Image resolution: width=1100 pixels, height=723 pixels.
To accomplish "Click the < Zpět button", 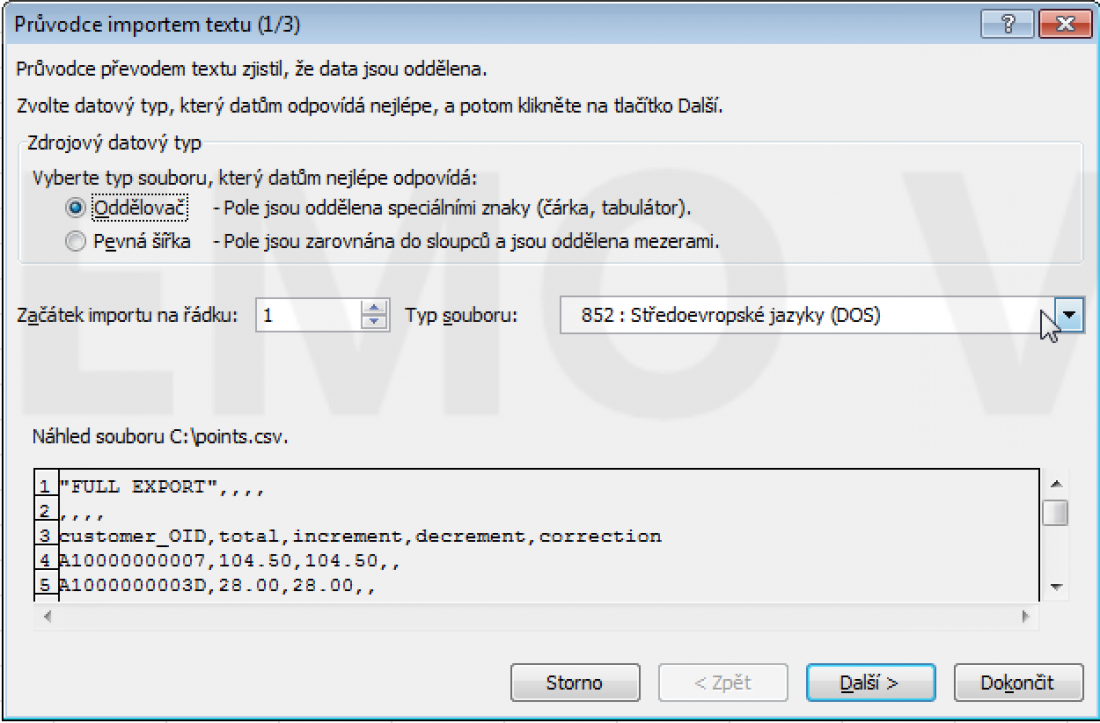I will pyautogui.click(x=722, y=683).
